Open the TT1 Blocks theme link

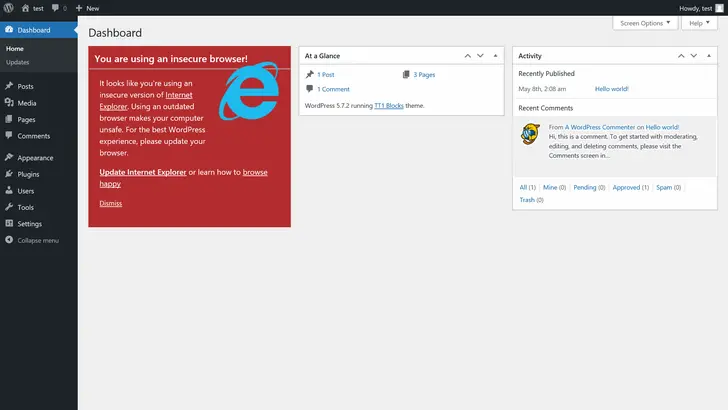pos(389,106)
